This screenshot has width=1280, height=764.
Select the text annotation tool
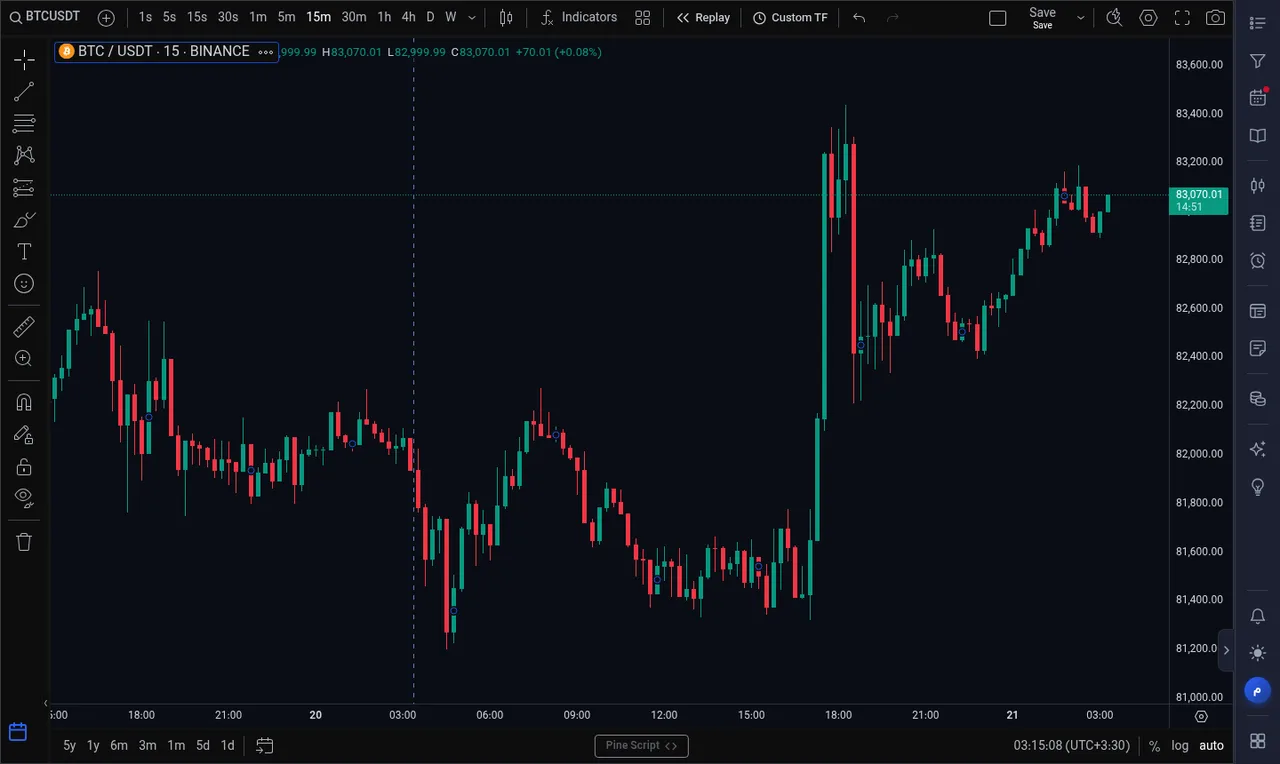point(24,252)
